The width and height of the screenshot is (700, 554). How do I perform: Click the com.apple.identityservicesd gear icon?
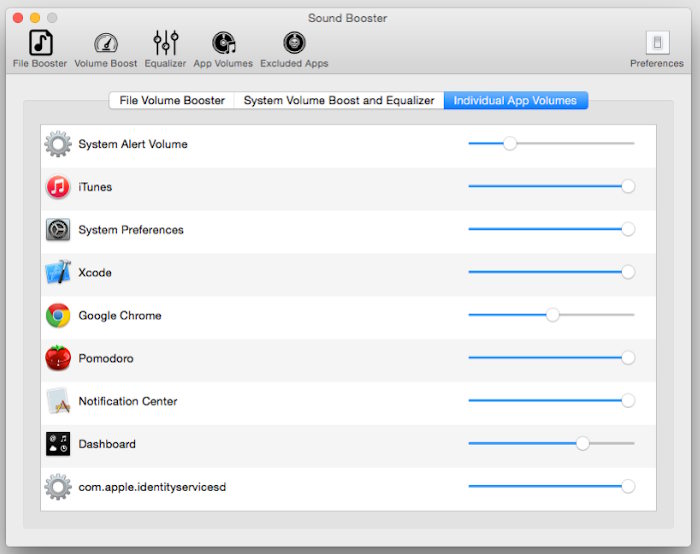tap(58, 487)
